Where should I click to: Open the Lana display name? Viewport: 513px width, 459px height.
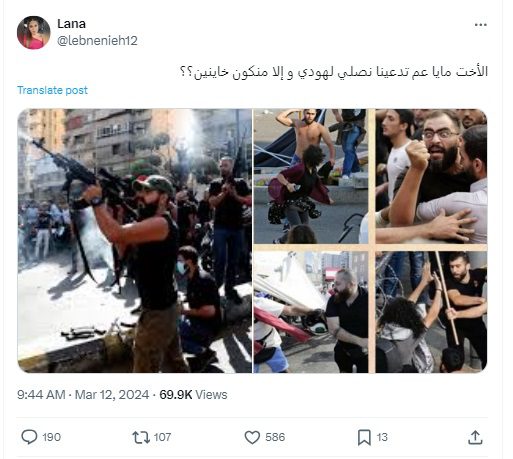point(71,24)
